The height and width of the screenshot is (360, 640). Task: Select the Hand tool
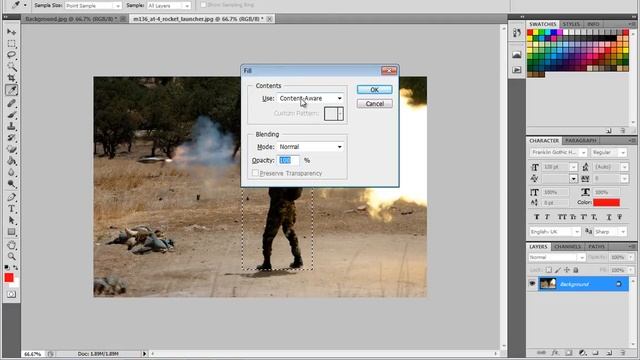coord(11,245)
